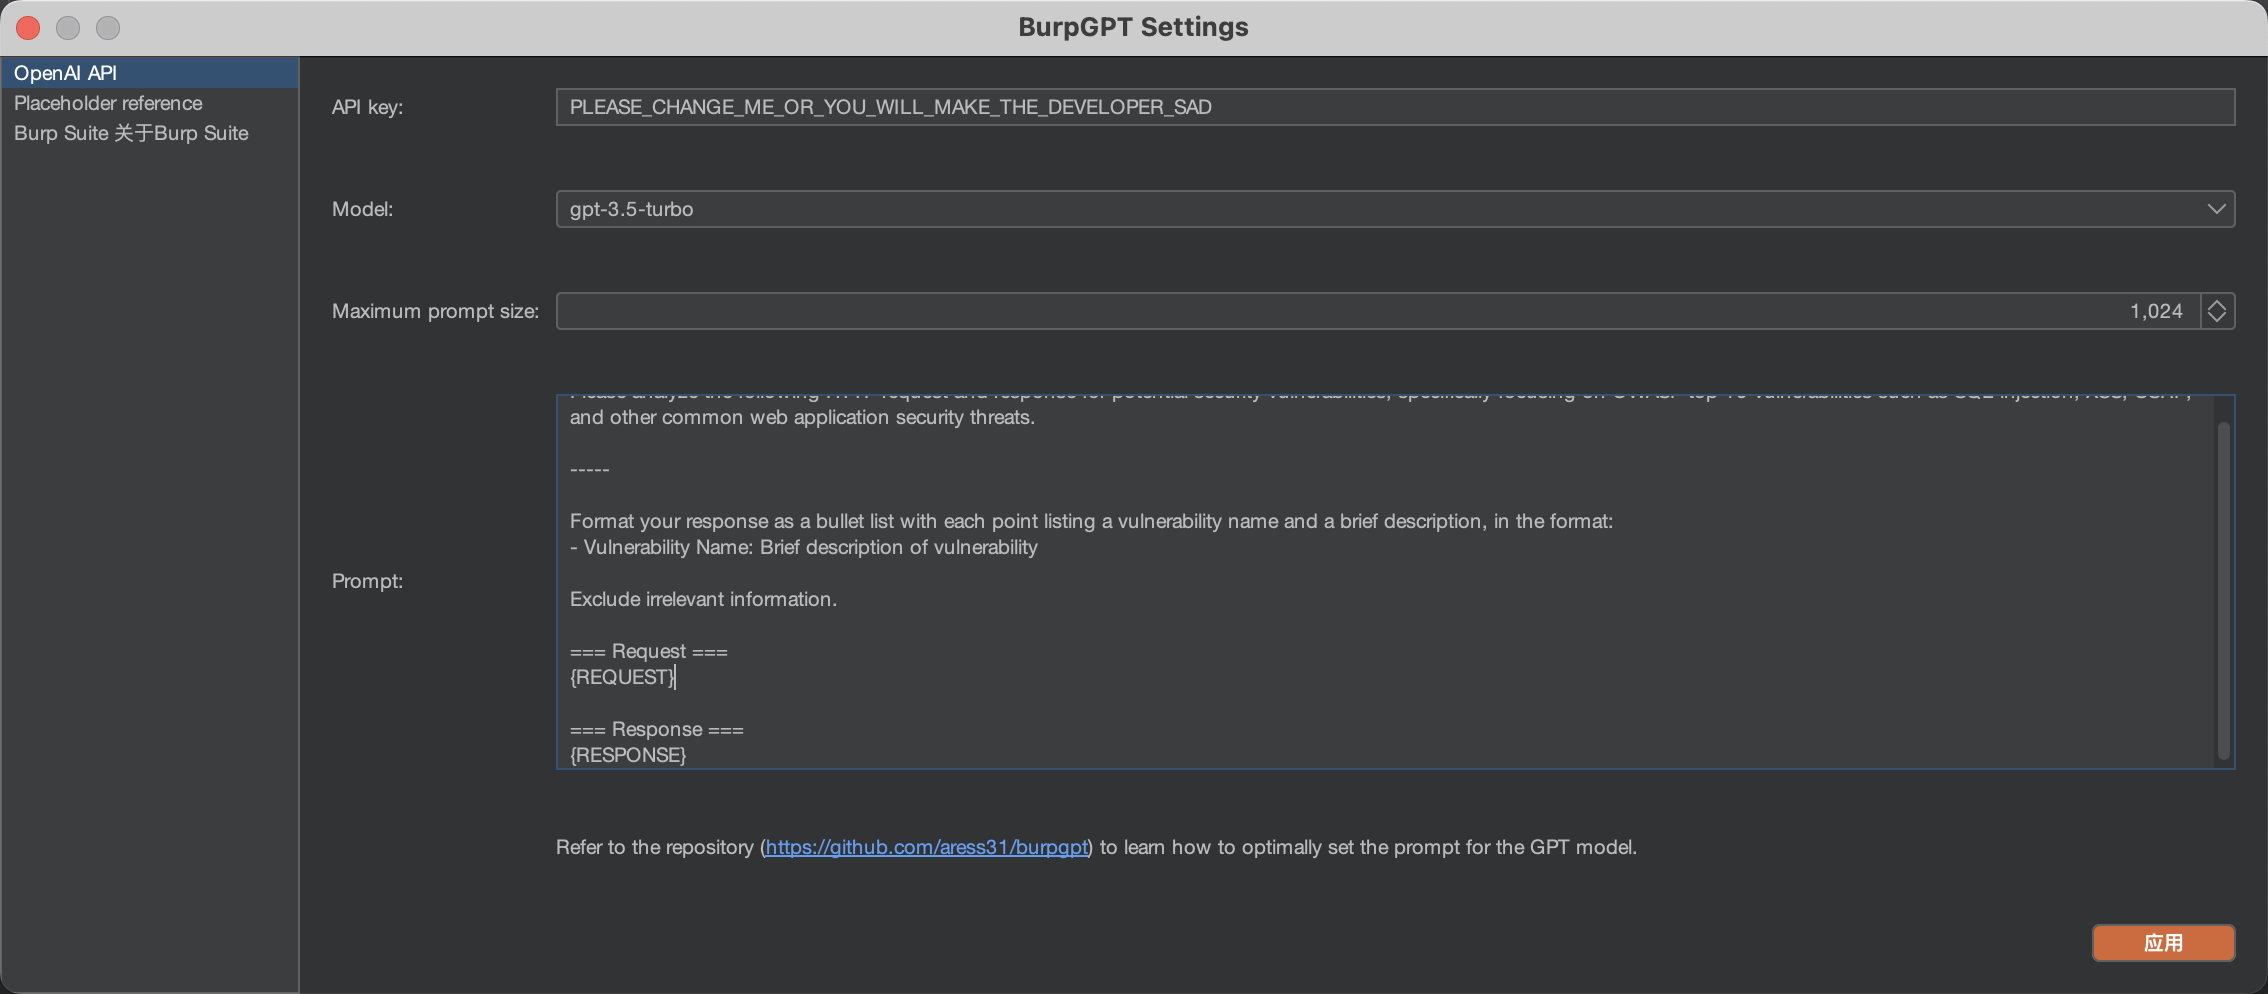The height and width of the screenshot is (994, 2268).
Task: Place cursor on the {REQUEST} placeholder
Action: 622,677
